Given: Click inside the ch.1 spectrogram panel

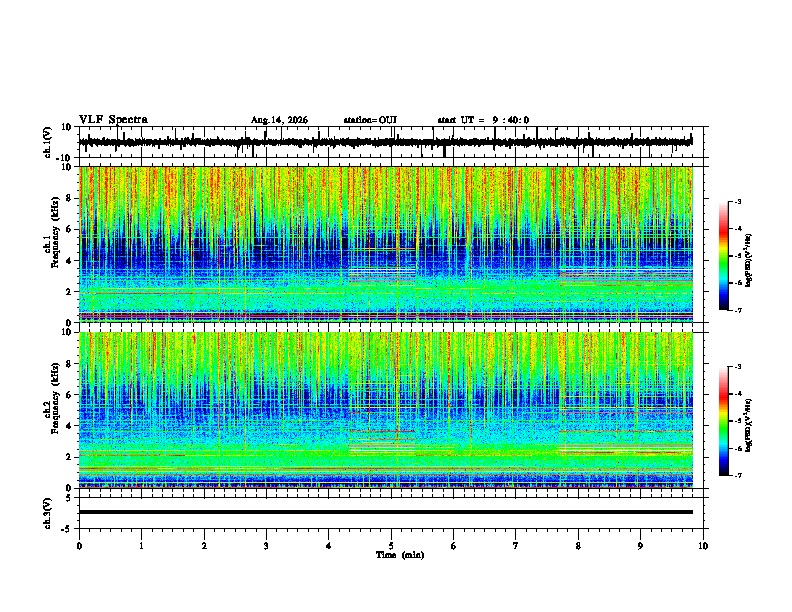Looking at the screenshot, I should click(x=386, y=244).
